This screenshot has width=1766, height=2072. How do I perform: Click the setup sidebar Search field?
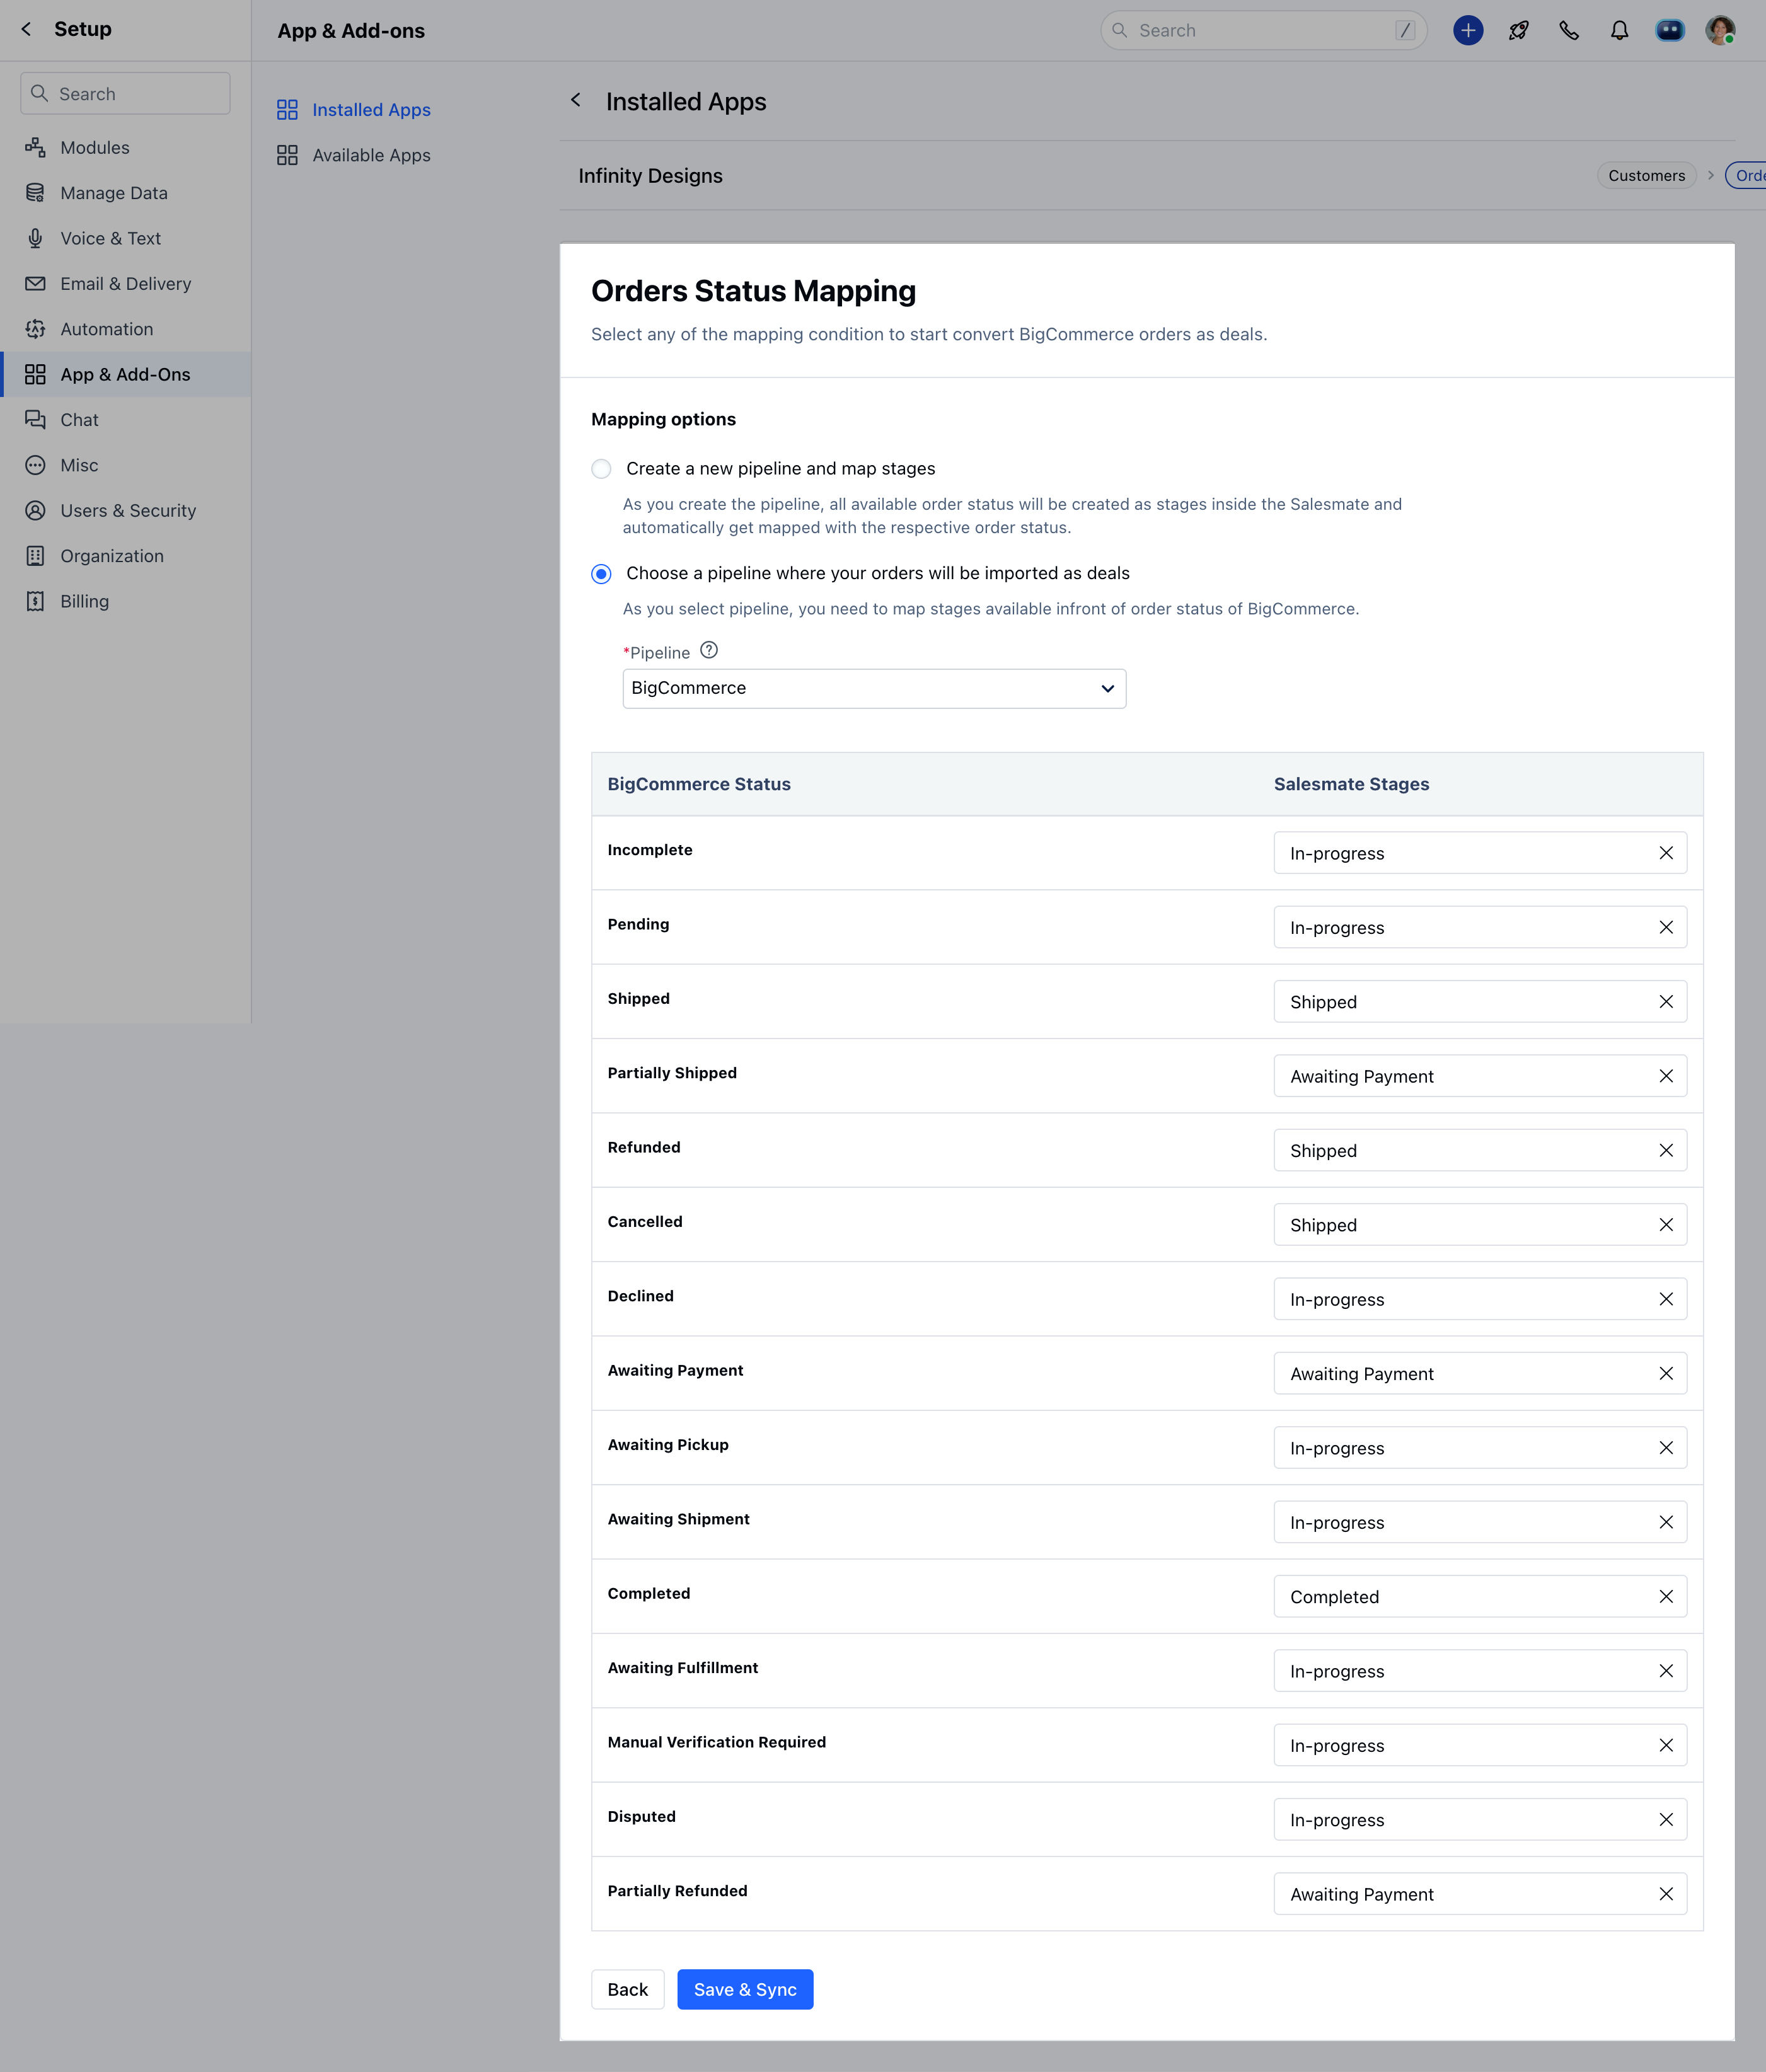click(125, 93)
